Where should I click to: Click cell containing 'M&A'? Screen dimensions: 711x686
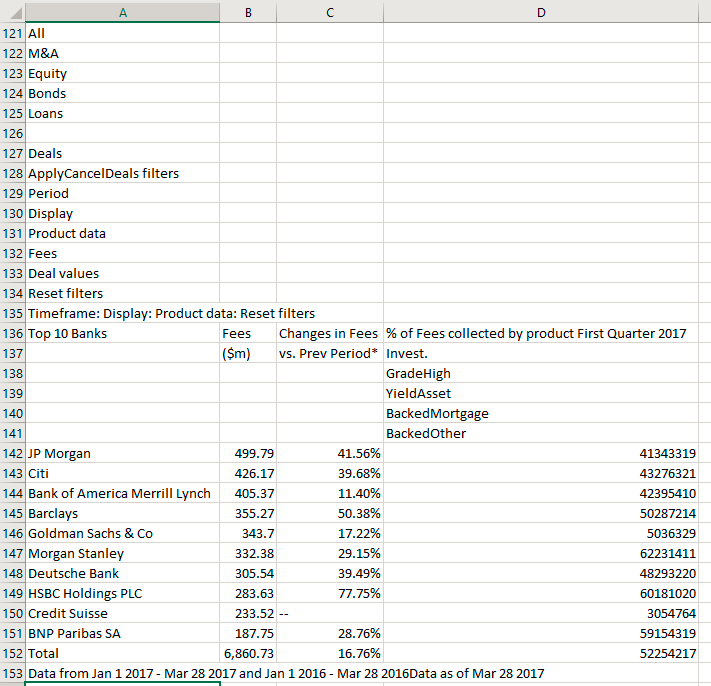click(x=122, y=53)
